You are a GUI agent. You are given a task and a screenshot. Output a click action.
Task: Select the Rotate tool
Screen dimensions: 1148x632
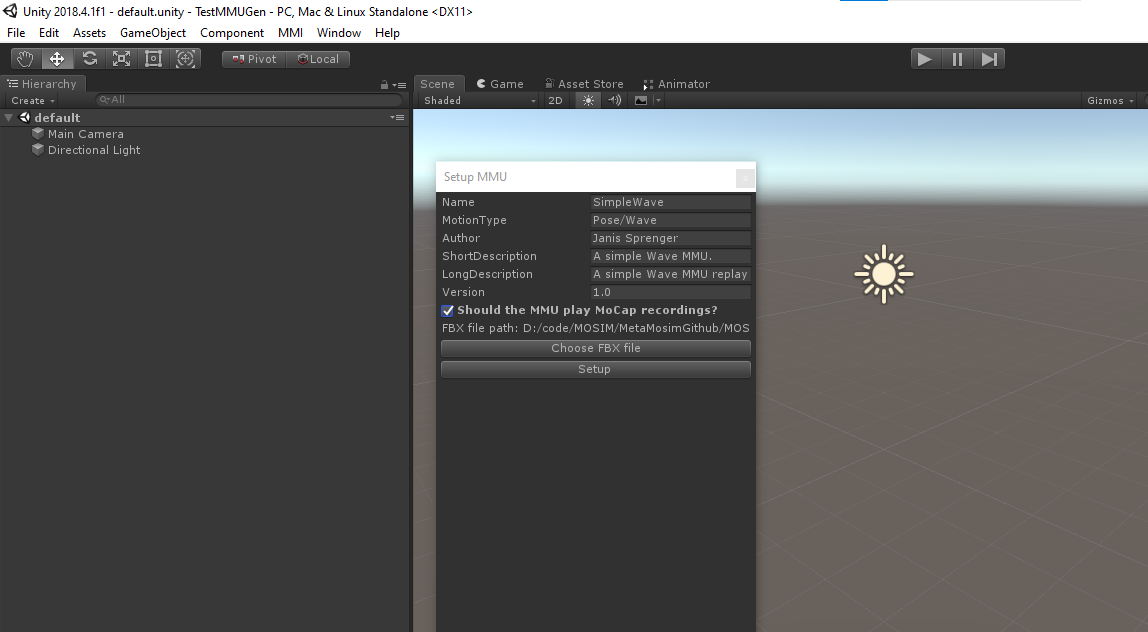(89, 59)
